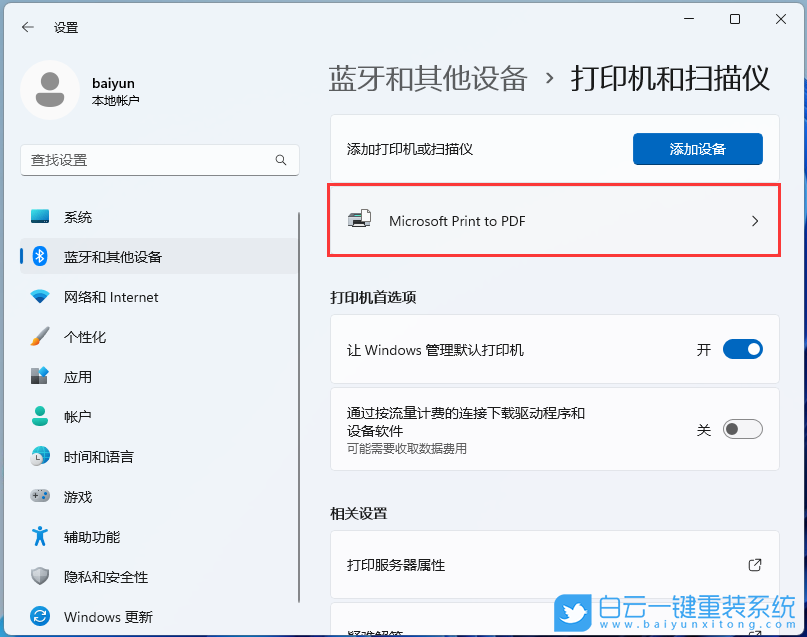The height and width of the screenshot is (637, 807).
Task: Turn off 让 Windows 管理默认打印机
Action: 742,349
